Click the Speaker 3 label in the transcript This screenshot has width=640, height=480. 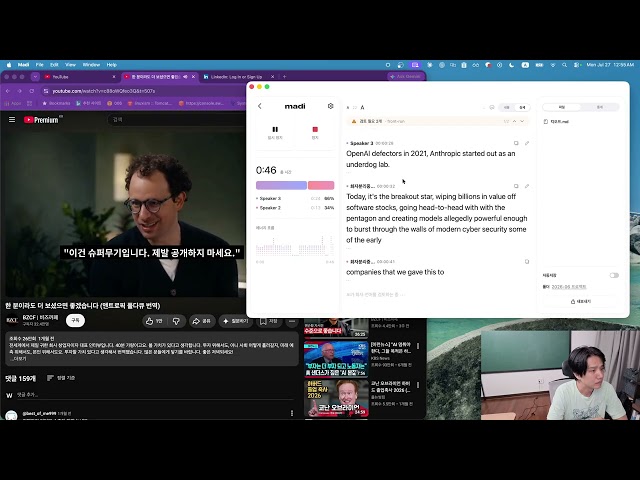click(361, 143)
